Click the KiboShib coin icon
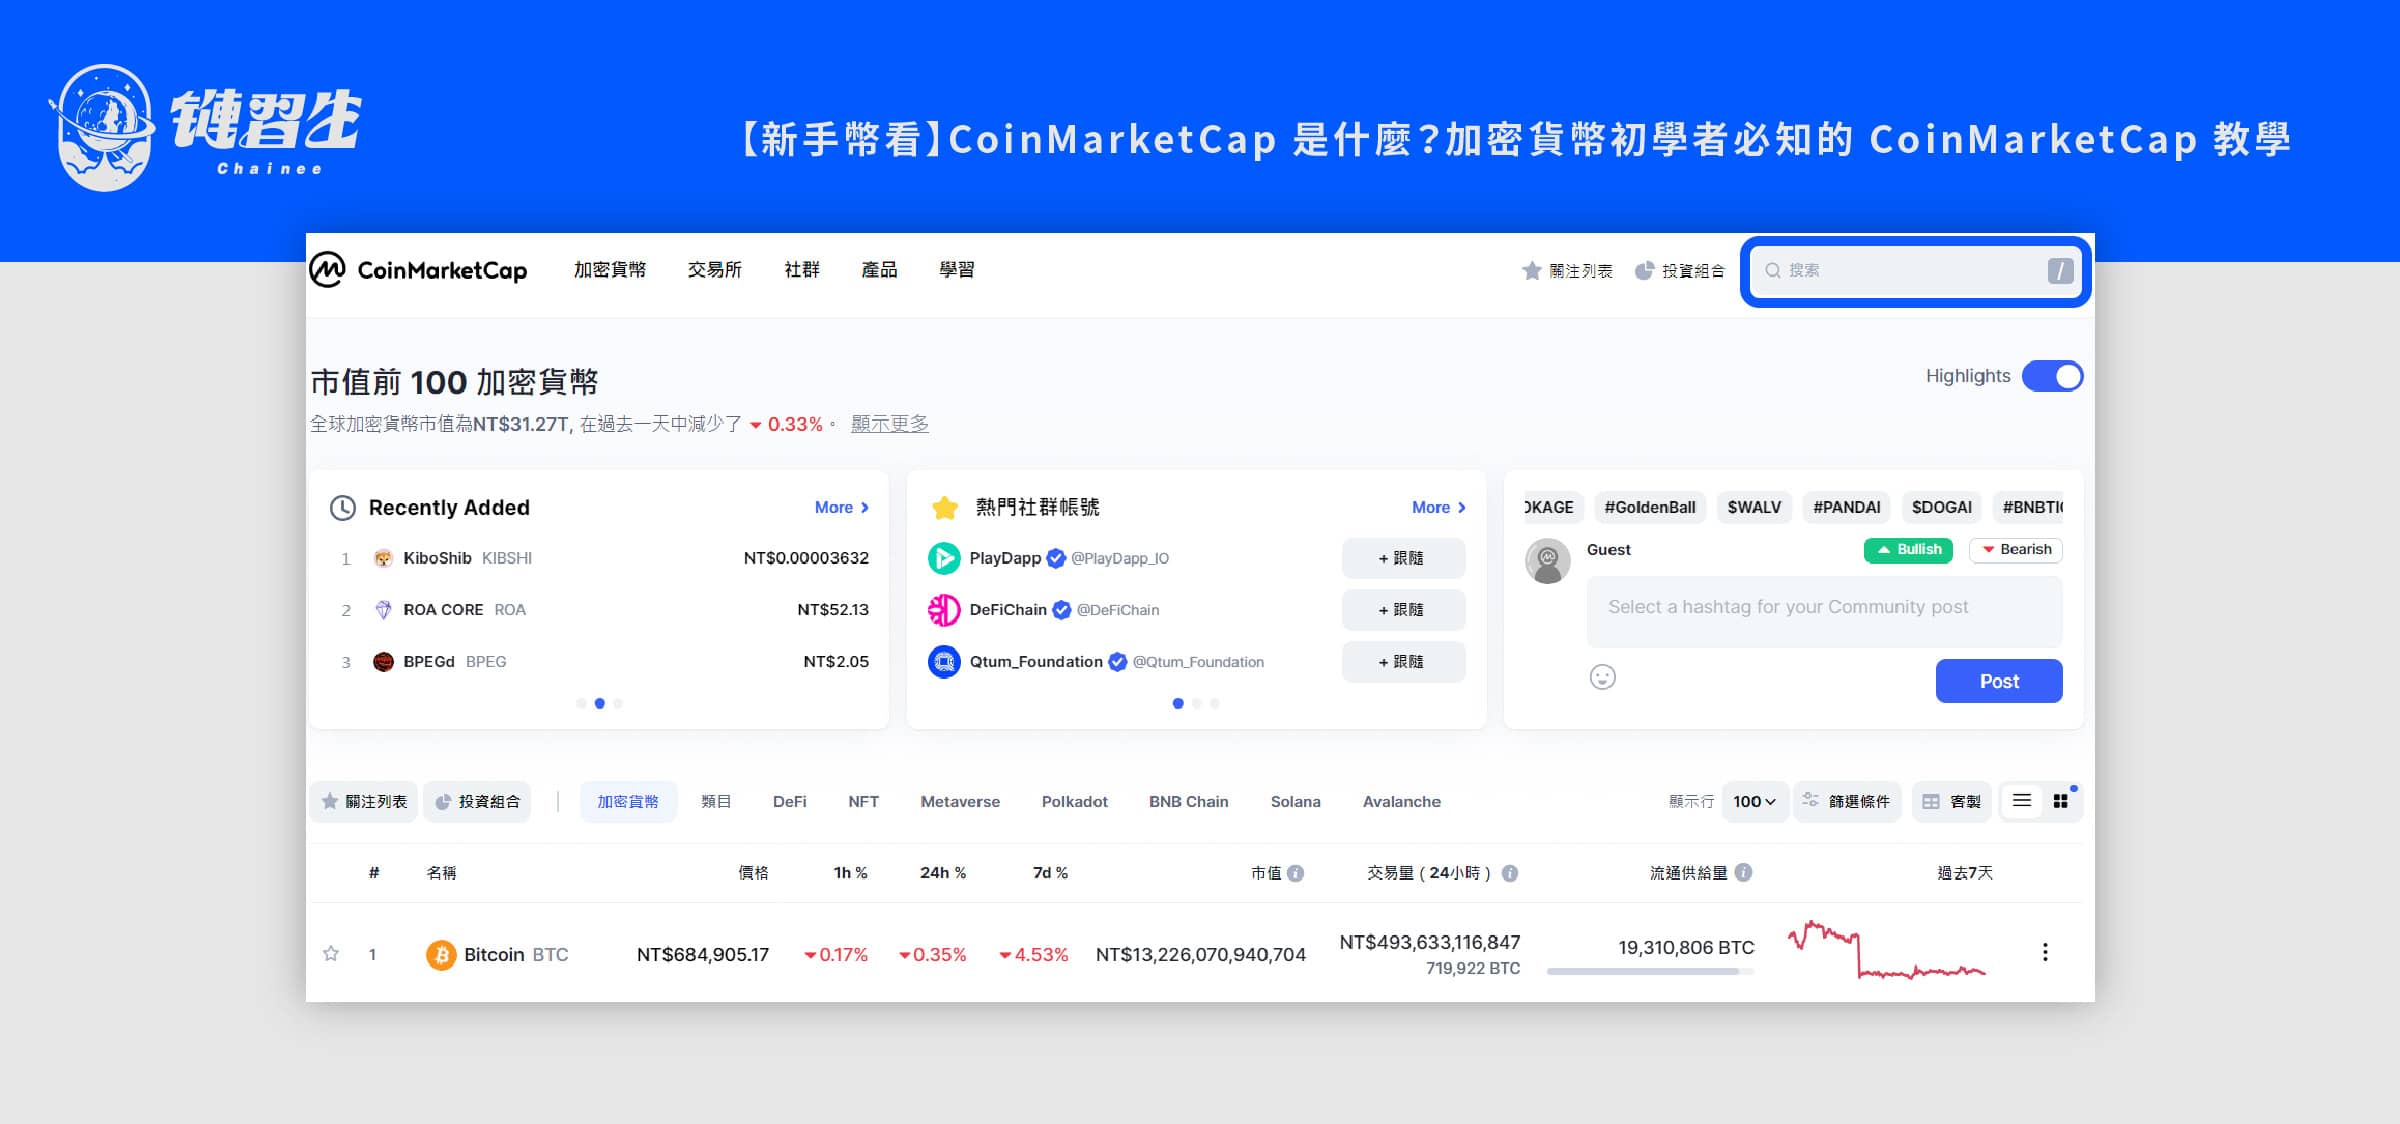Image resolution: width=2400 pixels, height=1124 pixels. tap(383, 558)
